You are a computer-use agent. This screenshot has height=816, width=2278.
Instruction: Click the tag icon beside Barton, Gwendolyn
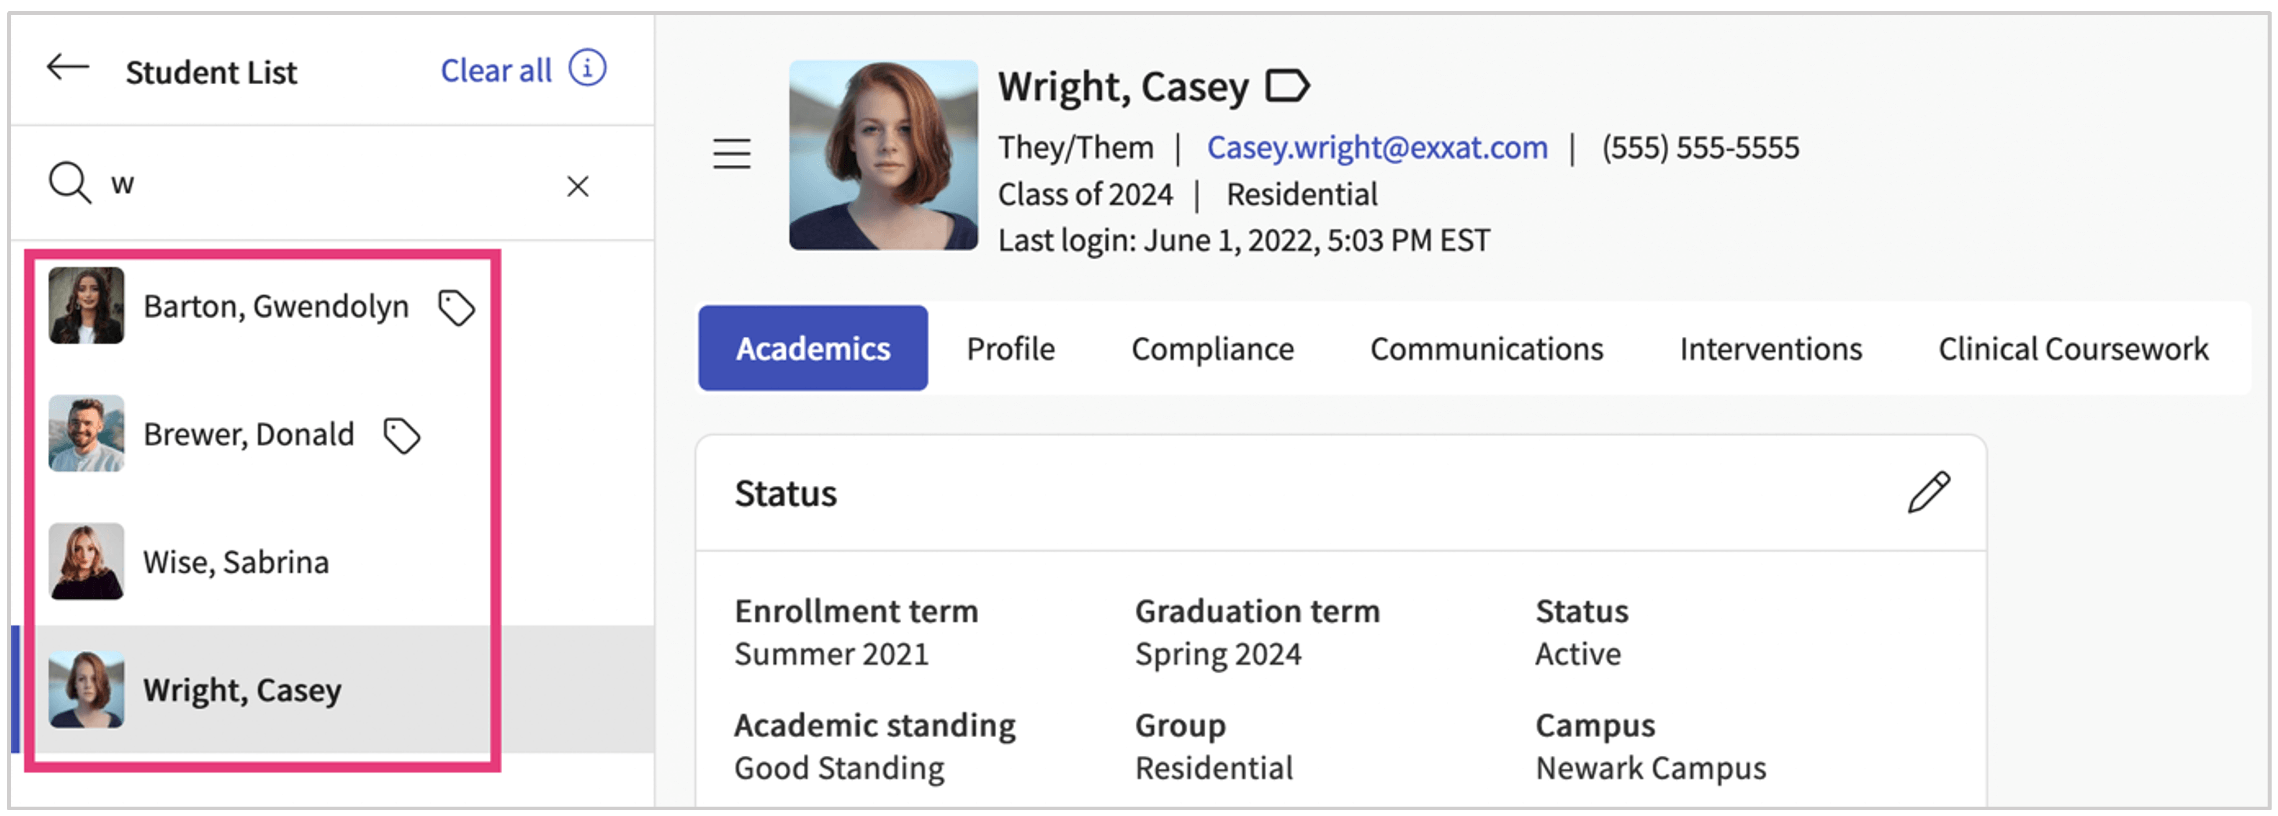click(x=456, y=307)
